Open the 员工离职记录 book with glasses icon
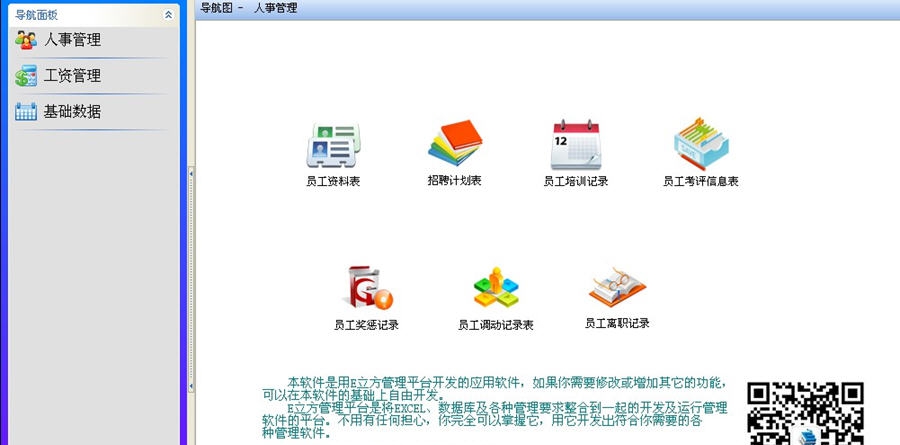 [617, 287]
